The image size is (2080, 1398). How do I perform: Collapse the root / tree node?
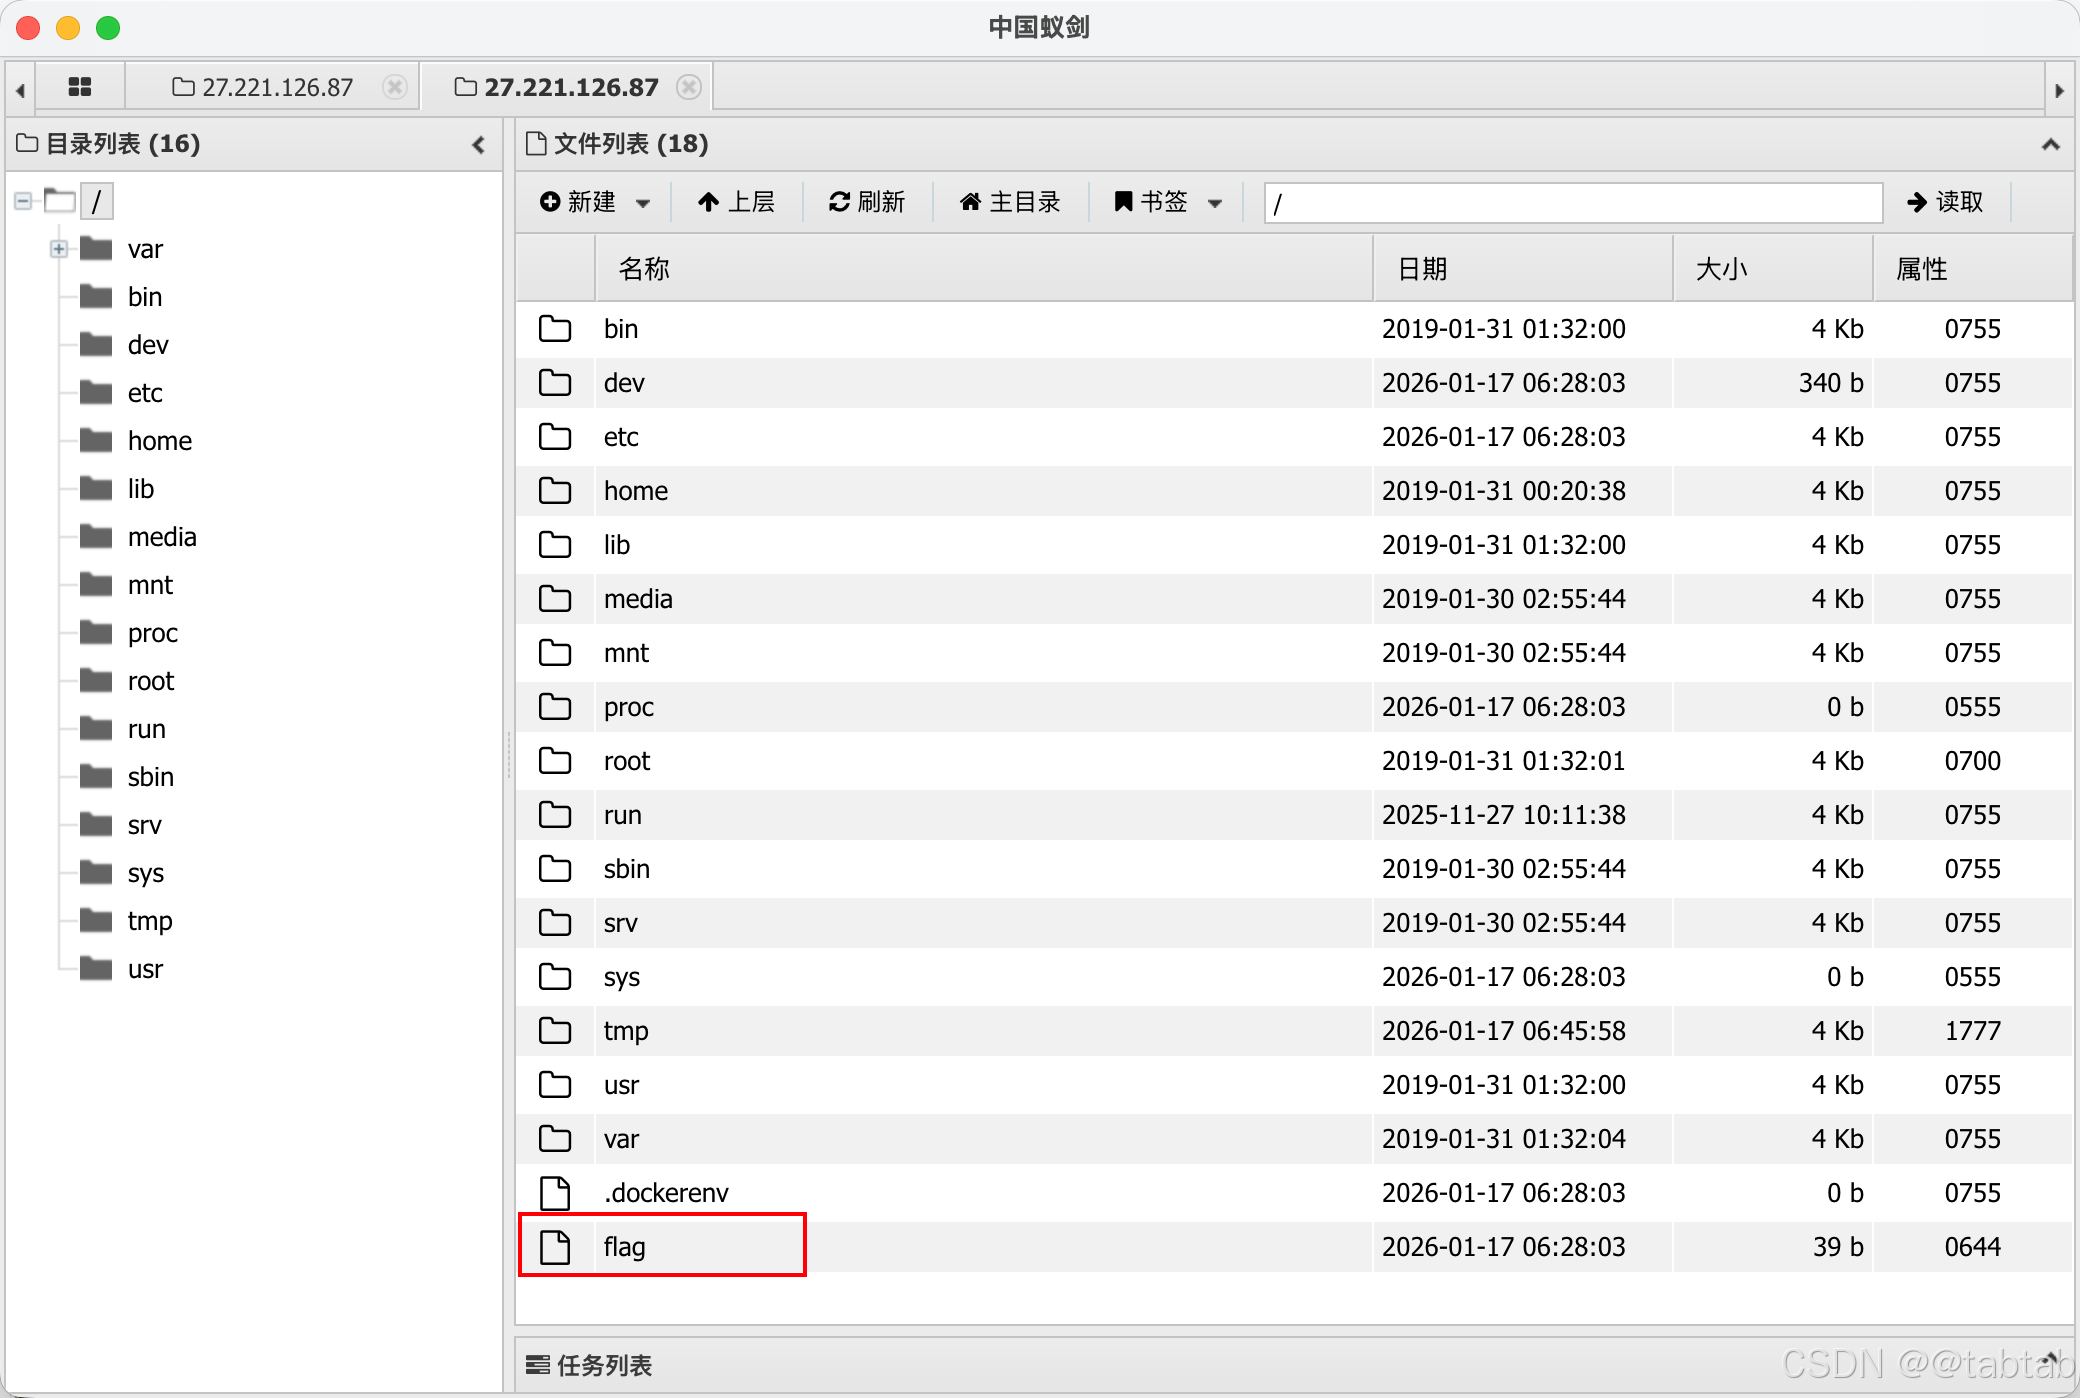click(23, 201)
